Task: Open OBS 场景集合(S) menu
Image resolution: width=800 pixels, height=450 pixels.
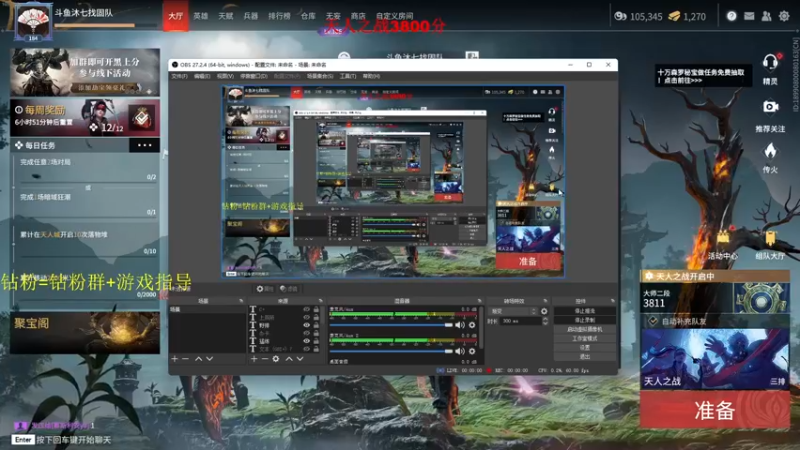Action: (320, 76)
